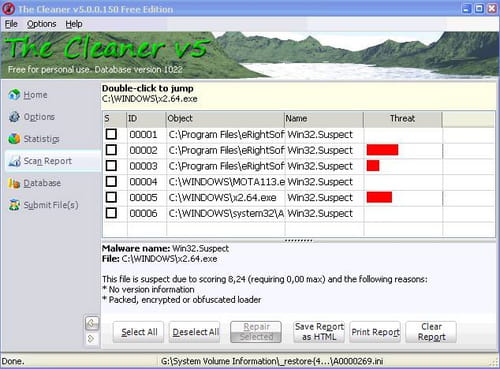Image resolution: width=500 pixels, height=369 pixels.
Task: Click the Submit File(s) icon
Action: (14, 205)
